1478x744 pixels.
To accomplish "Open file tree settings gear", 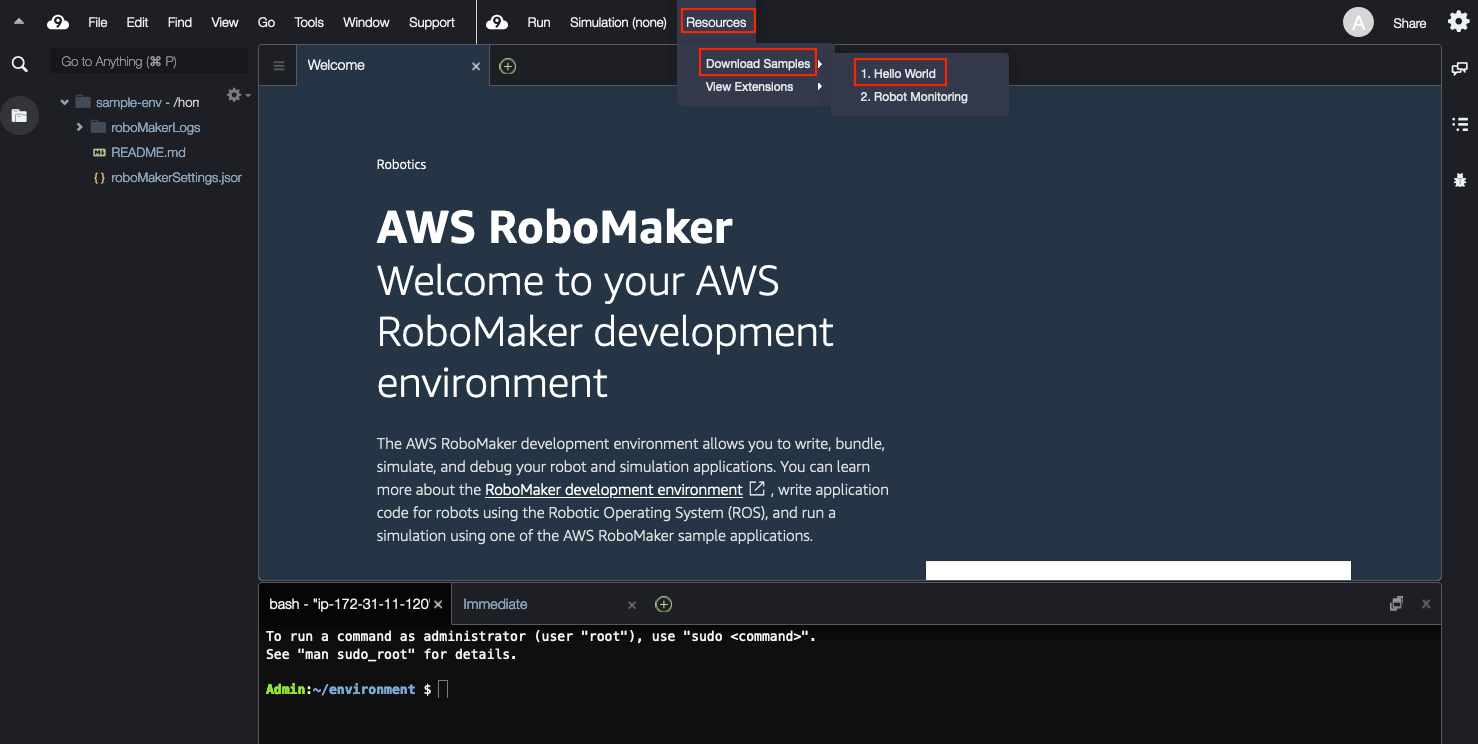I will (236, 95).
